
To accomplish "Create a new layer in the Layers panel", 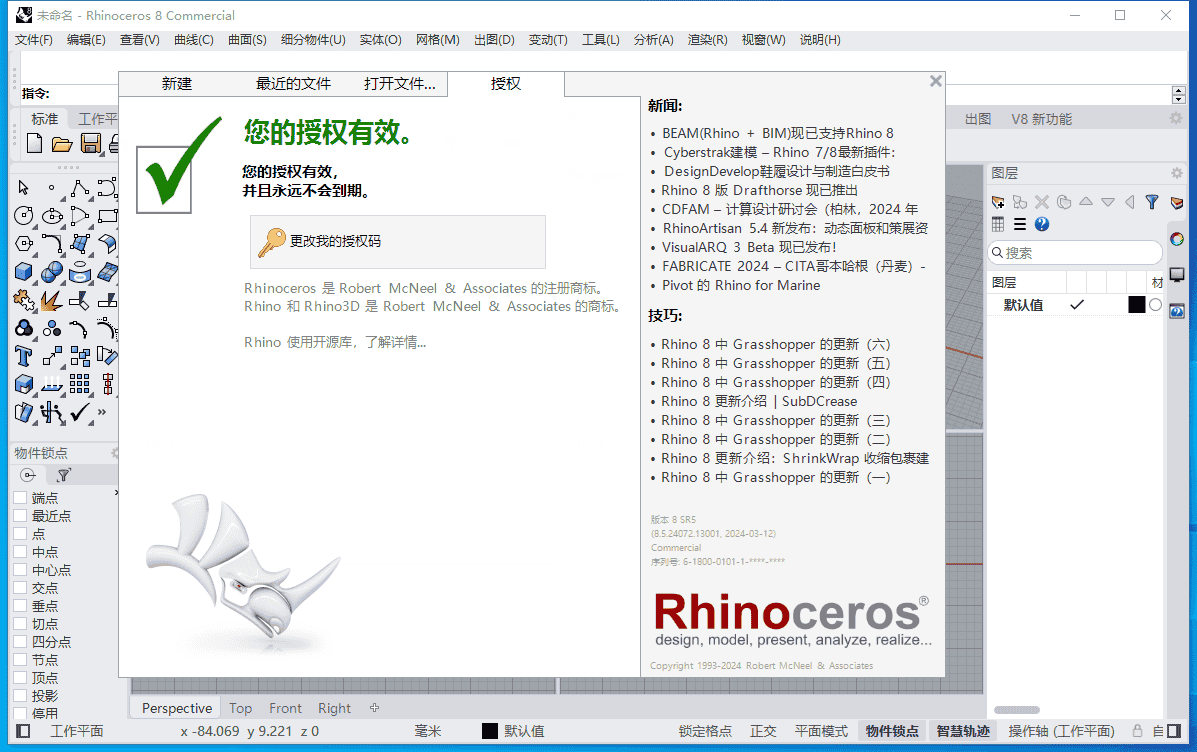I will (x=997, y=202).
